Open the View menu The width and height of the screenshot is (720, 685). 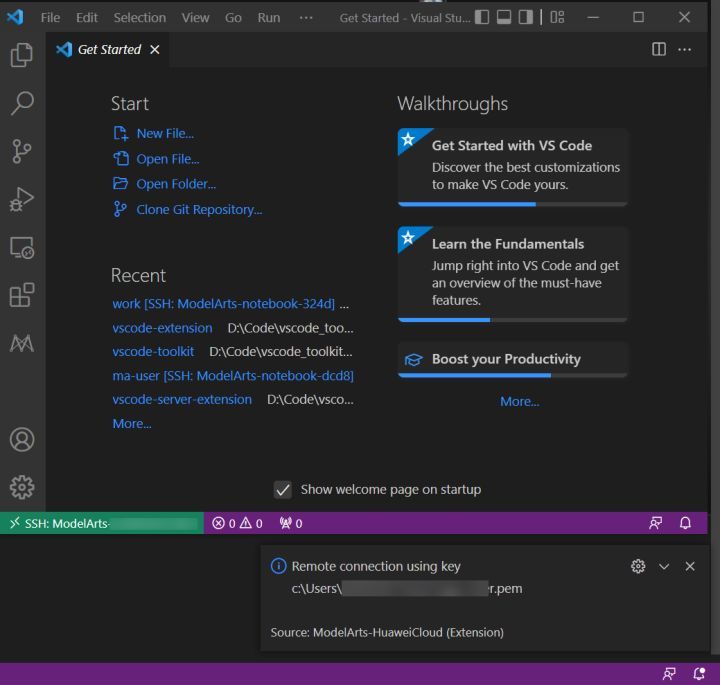pyautogui.click(x=195, y=17)
